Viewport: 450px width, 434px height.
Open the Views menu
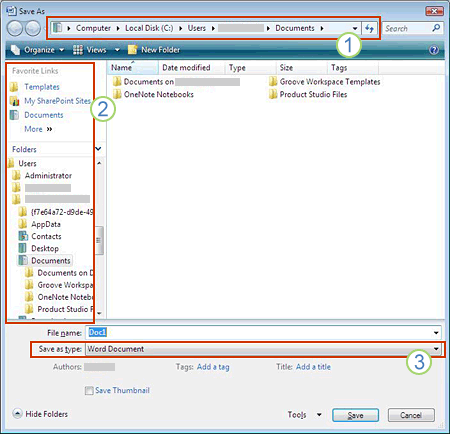pos(96,50)
